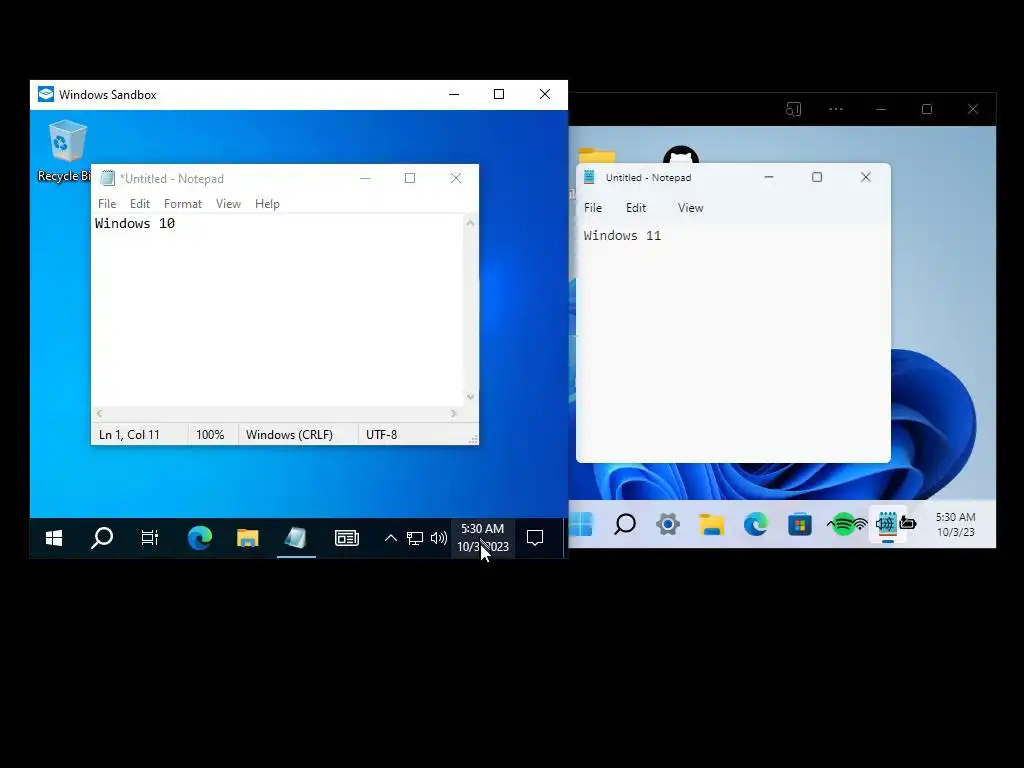Open File menu in Windows 10 Notepad
This screenshot has width=1024, height=768.
pos(107,204)
